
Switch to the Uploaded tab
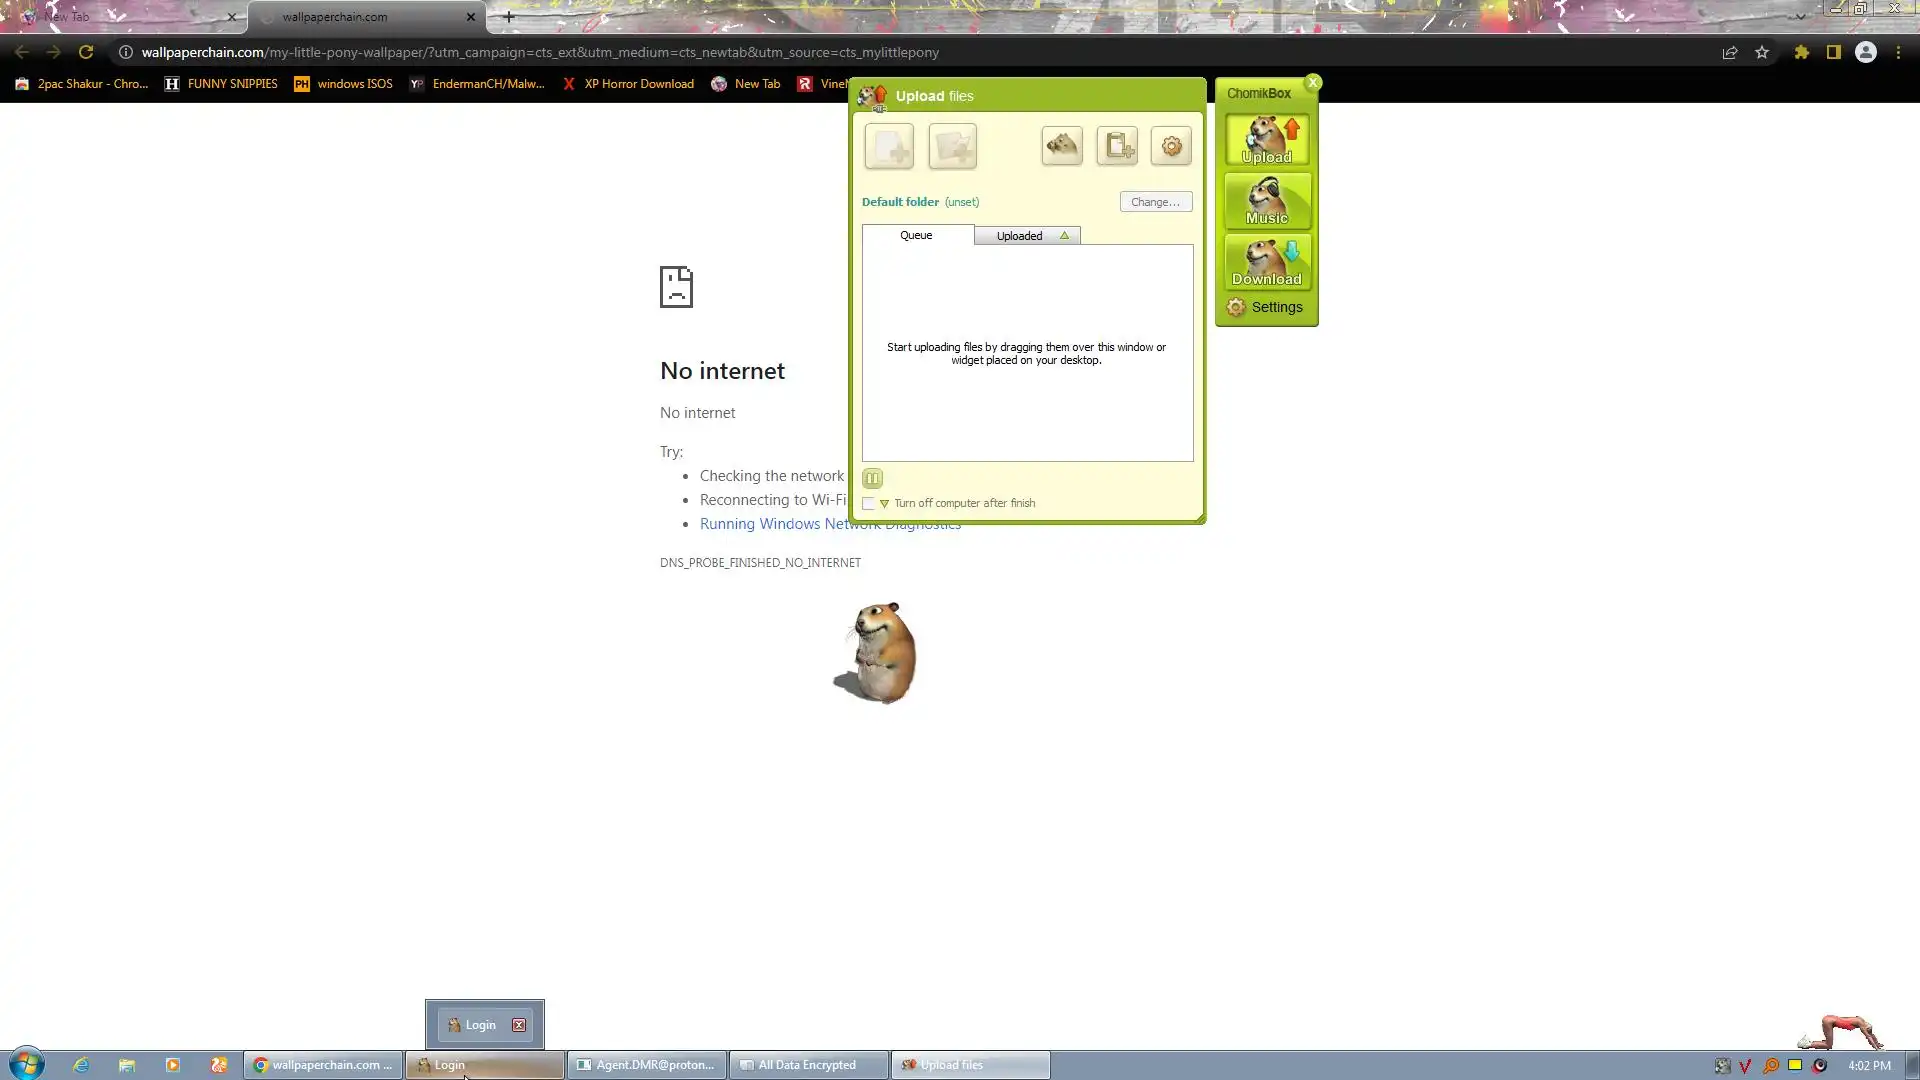[x=1018, y=236]
